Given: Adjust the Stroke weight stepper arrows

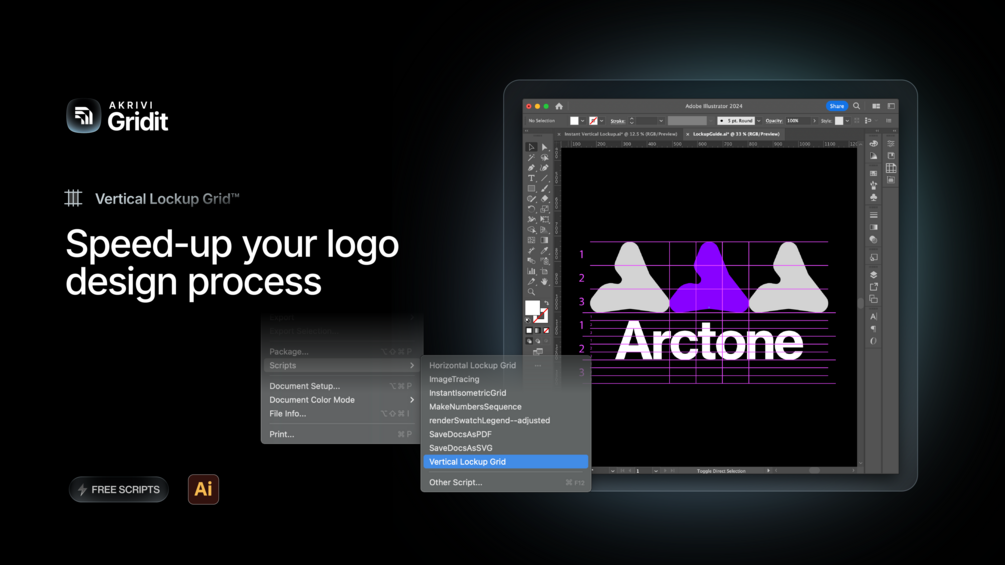Looking at the screenshot, I should [631, 121].
